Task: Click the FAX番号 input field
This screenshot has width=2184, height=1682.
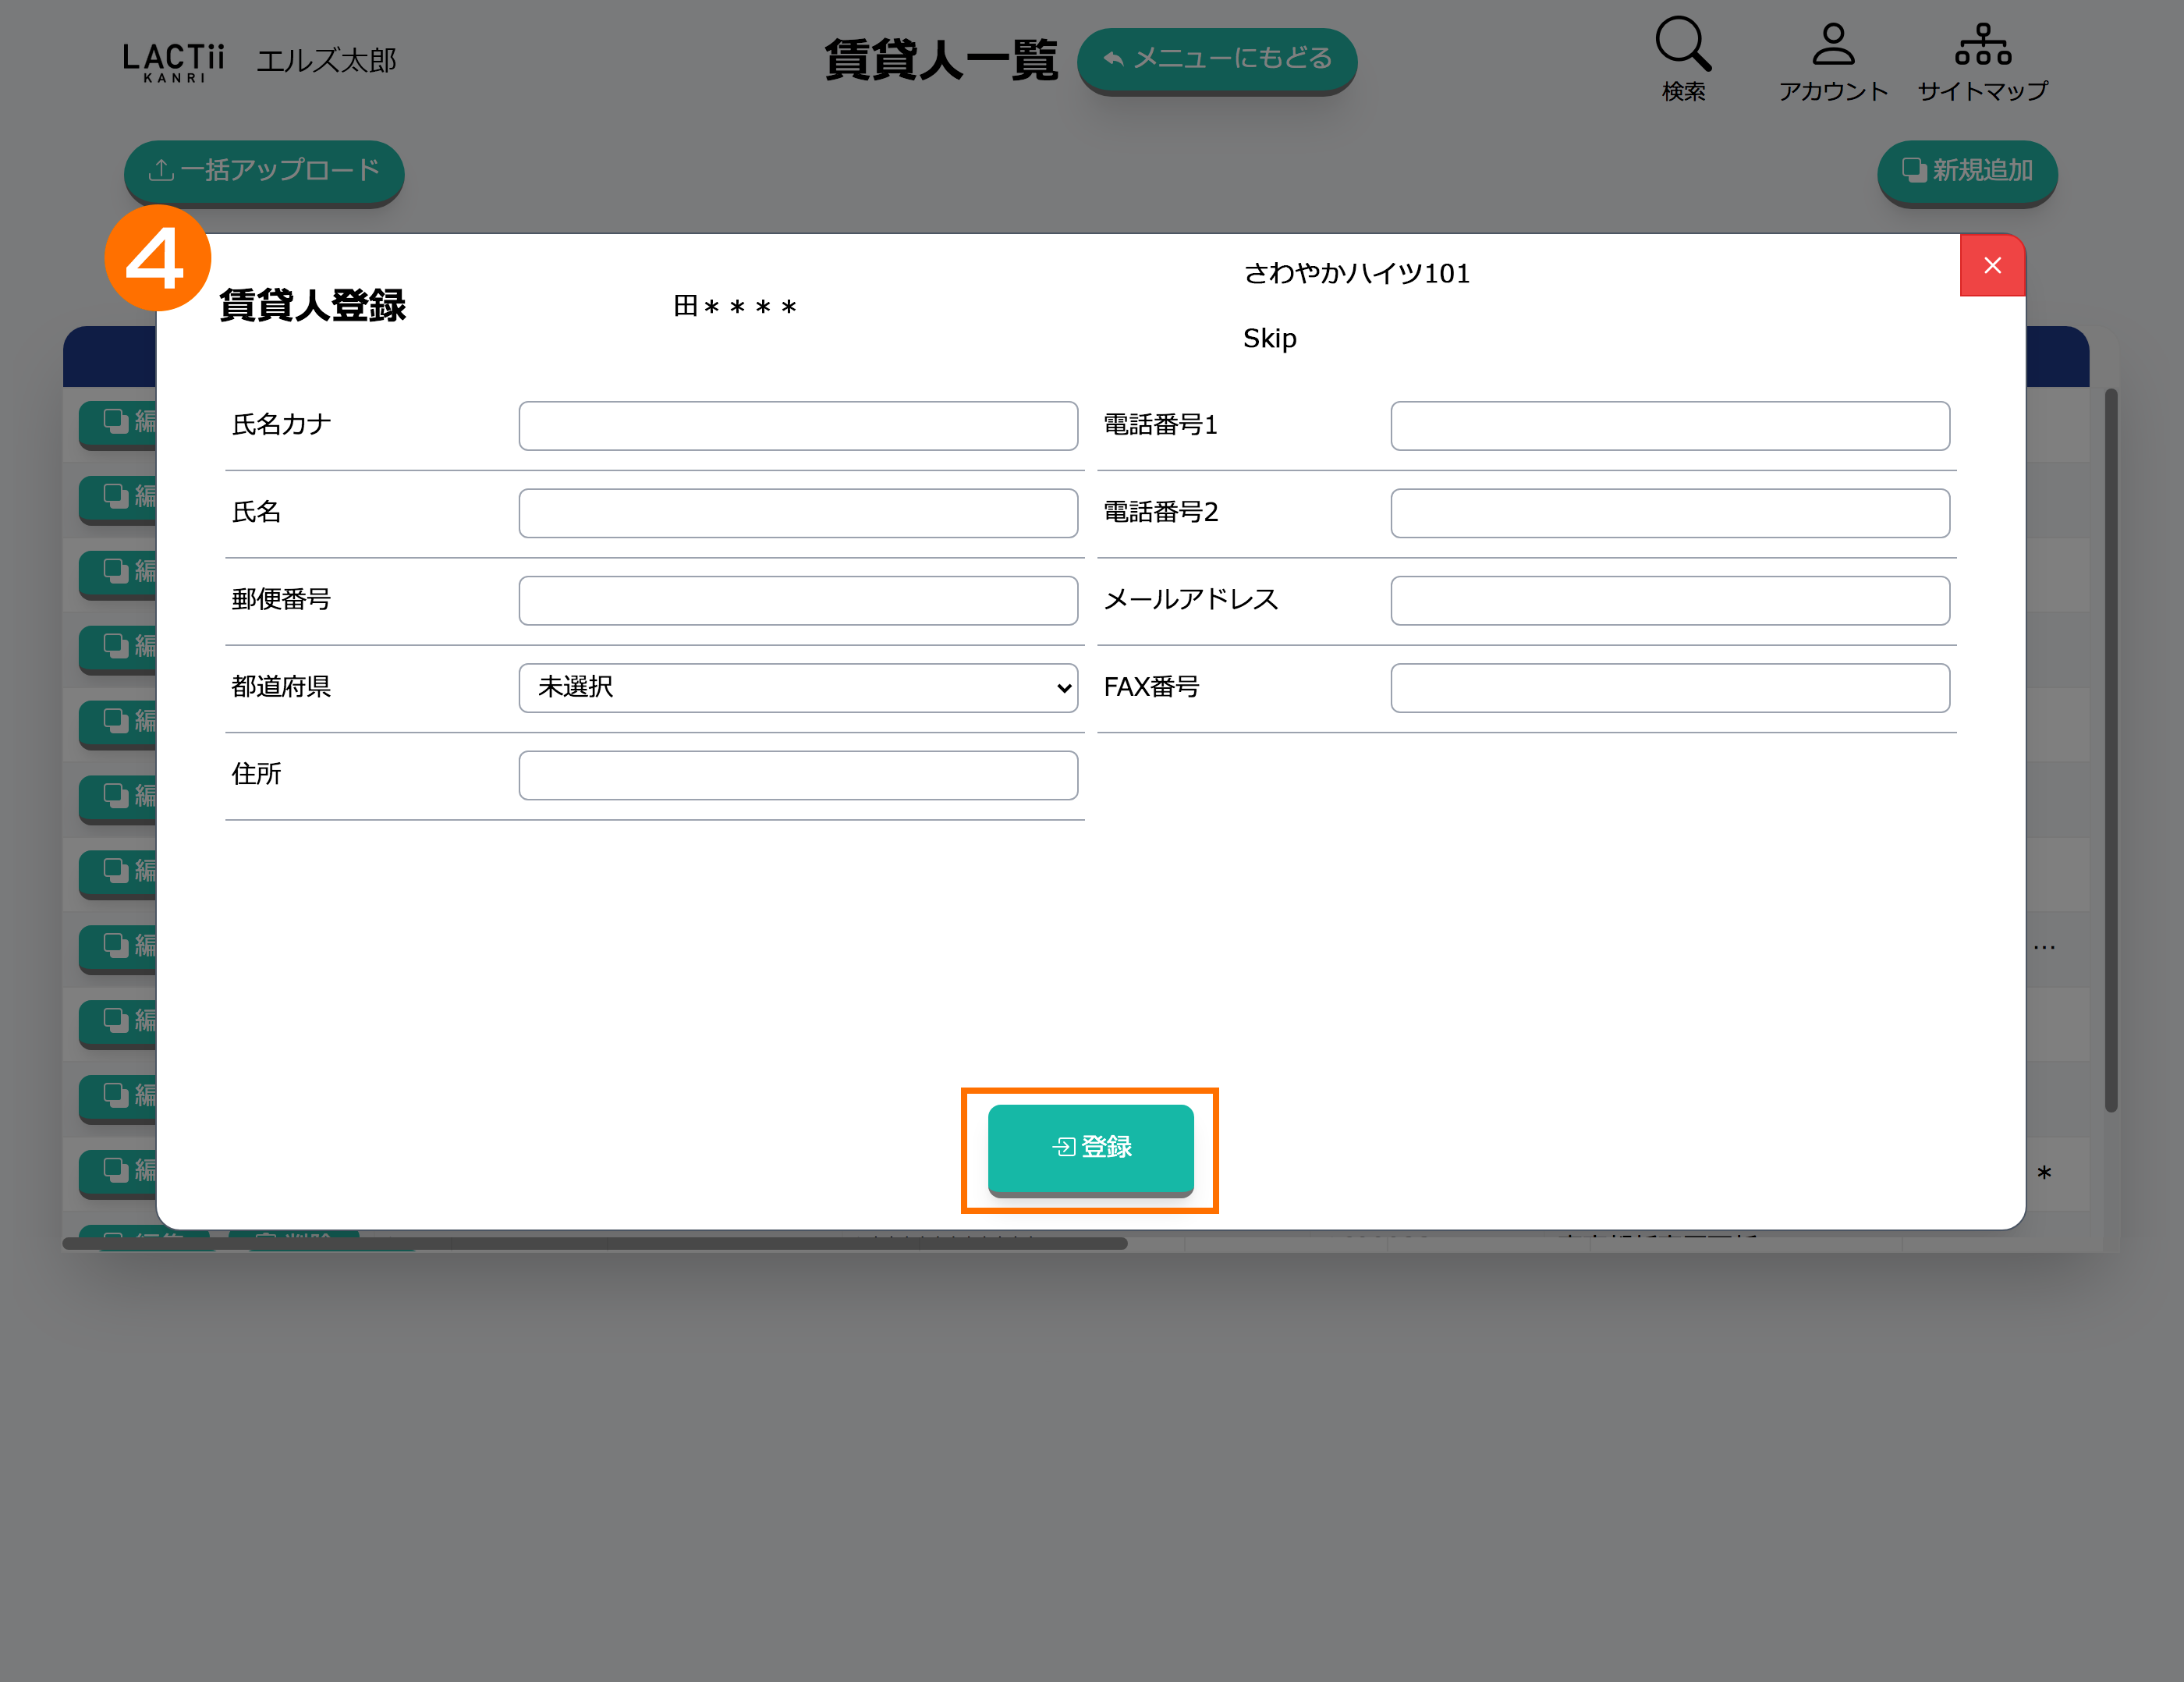Action: [x=1669, y=687]
